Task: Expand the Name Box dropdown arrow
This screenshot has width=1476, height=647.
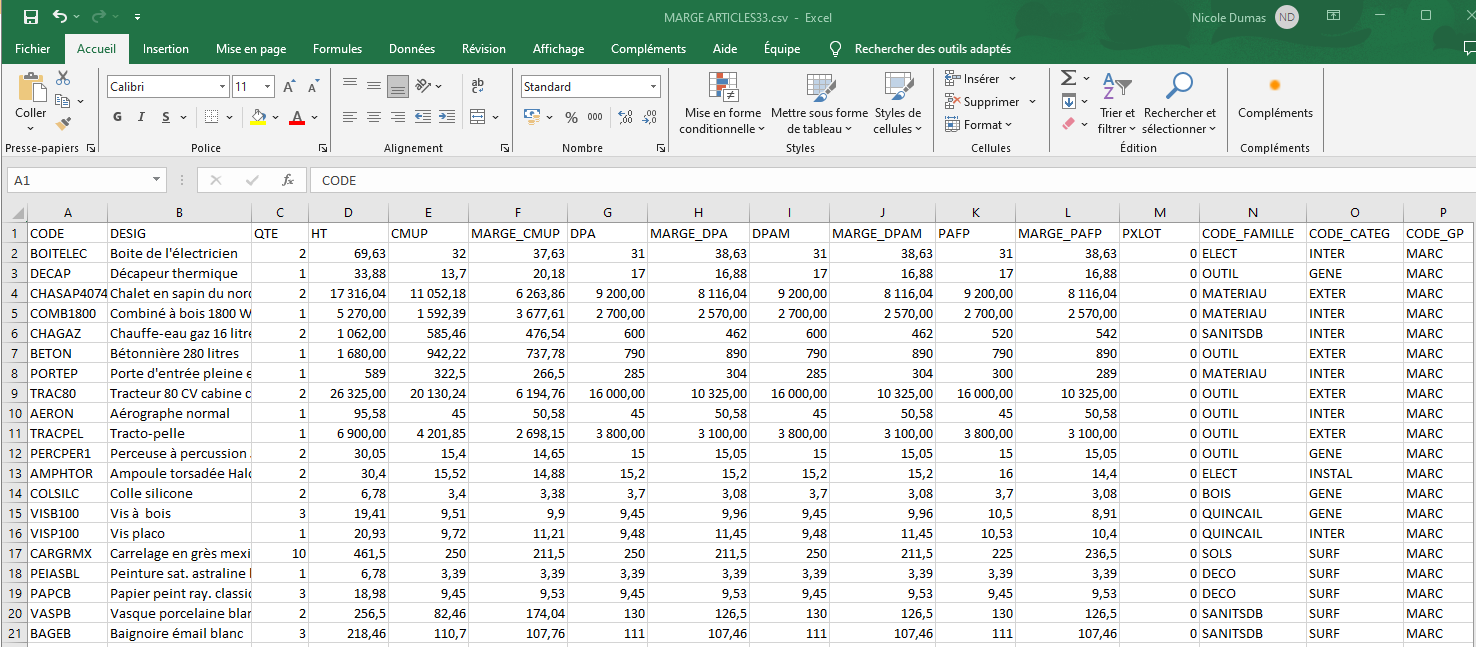Action: pyautogui.click(x=157, y=180)
